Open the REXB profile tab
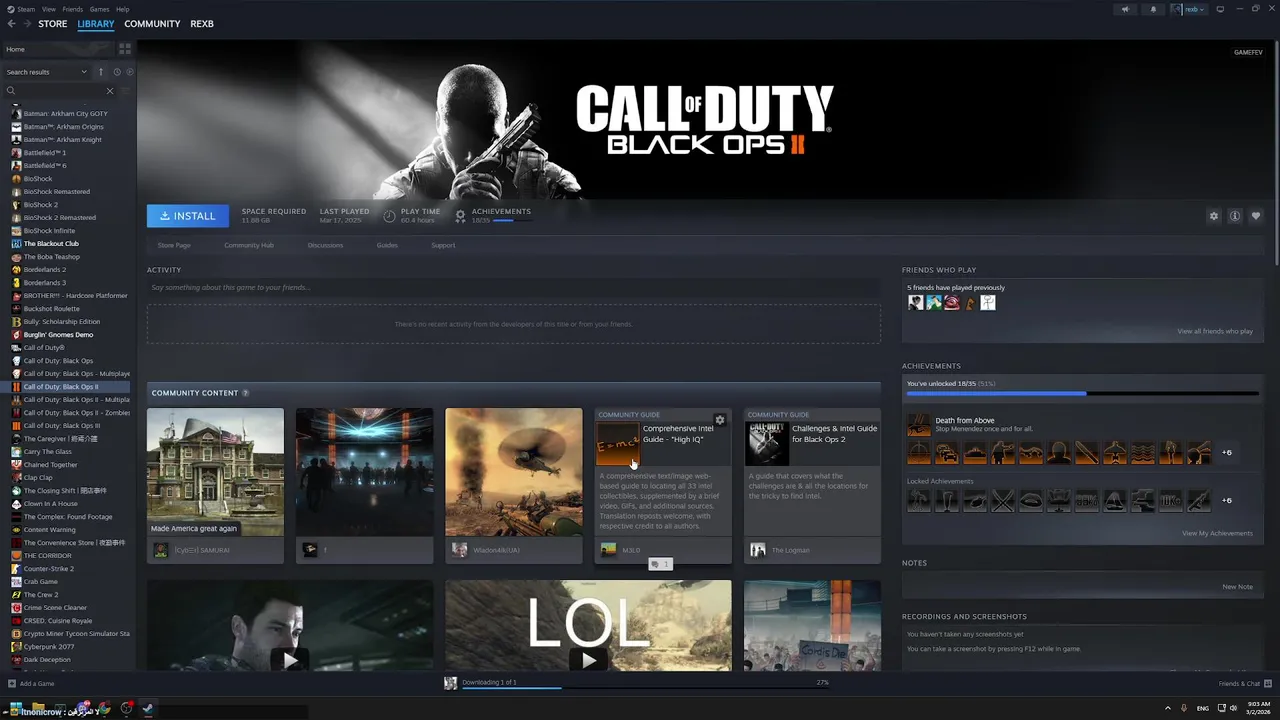1280x720 pixels. 202,24
